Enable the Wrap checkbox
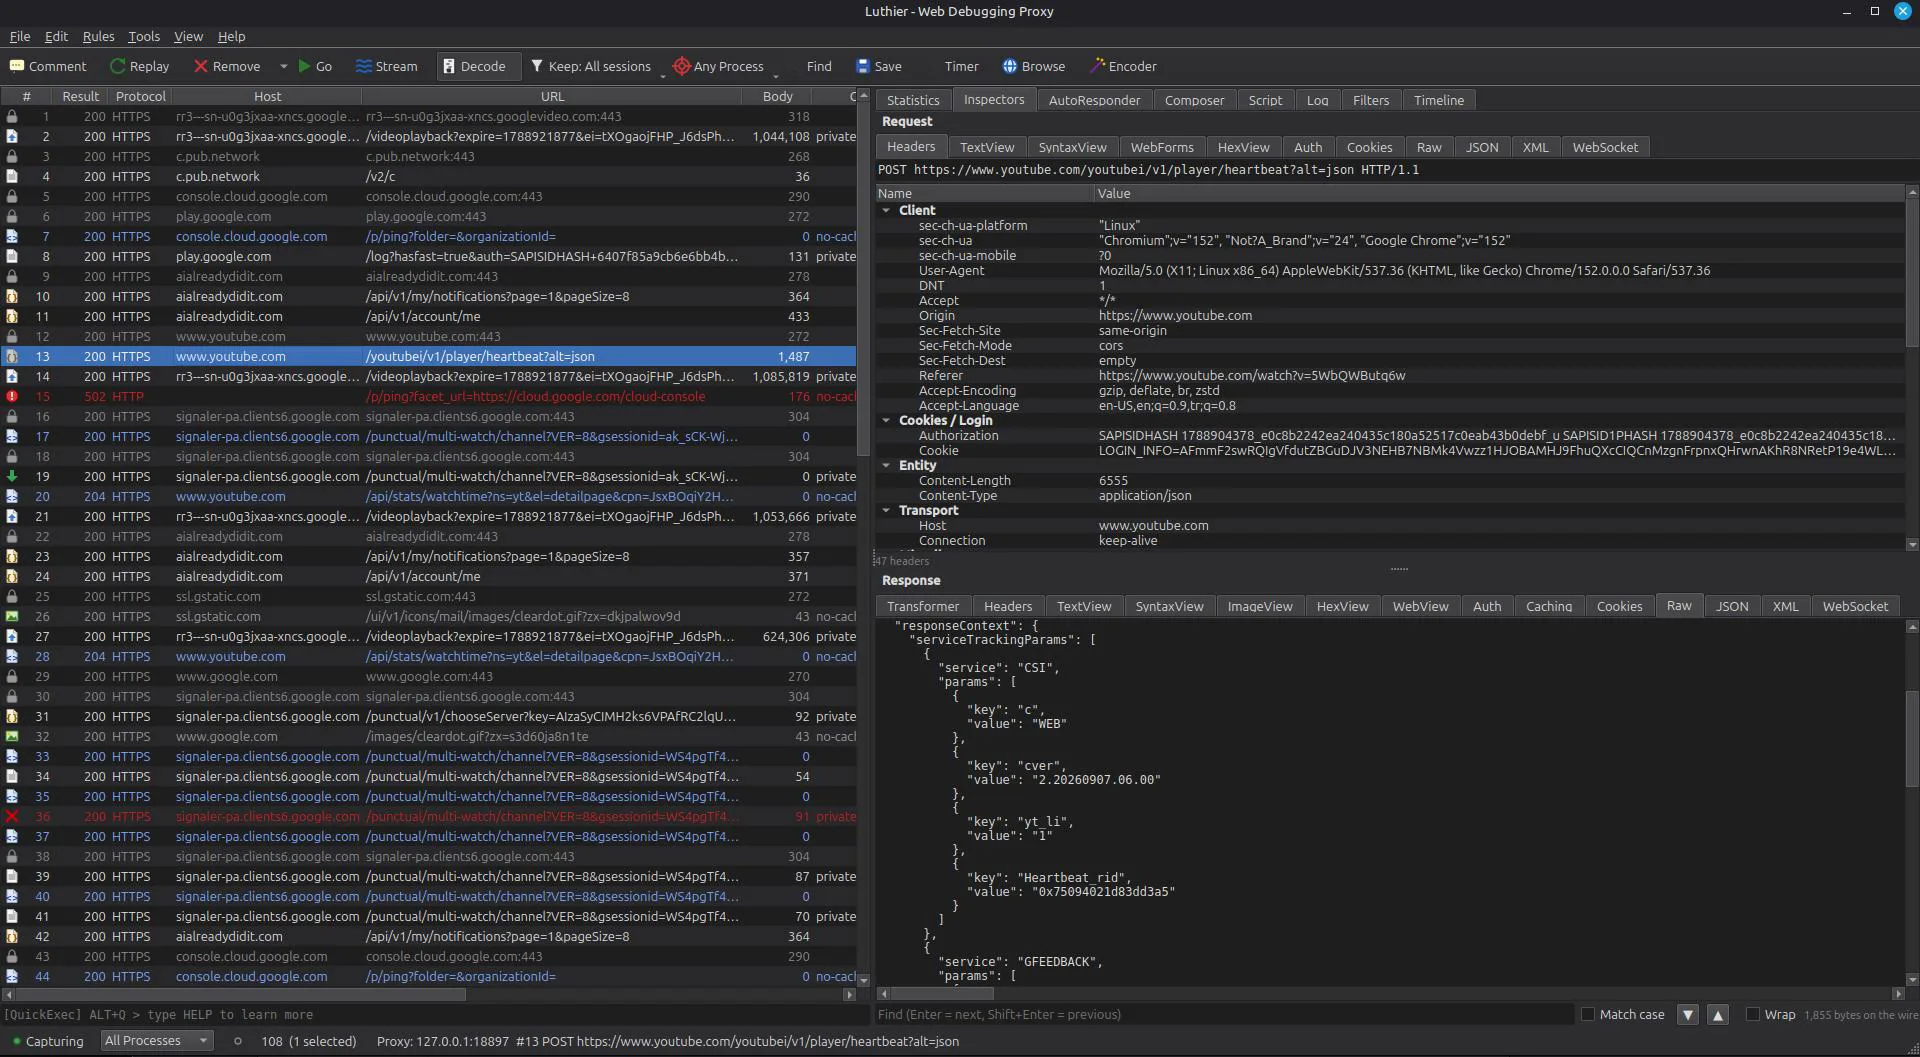 (x=1753, y=1014)
